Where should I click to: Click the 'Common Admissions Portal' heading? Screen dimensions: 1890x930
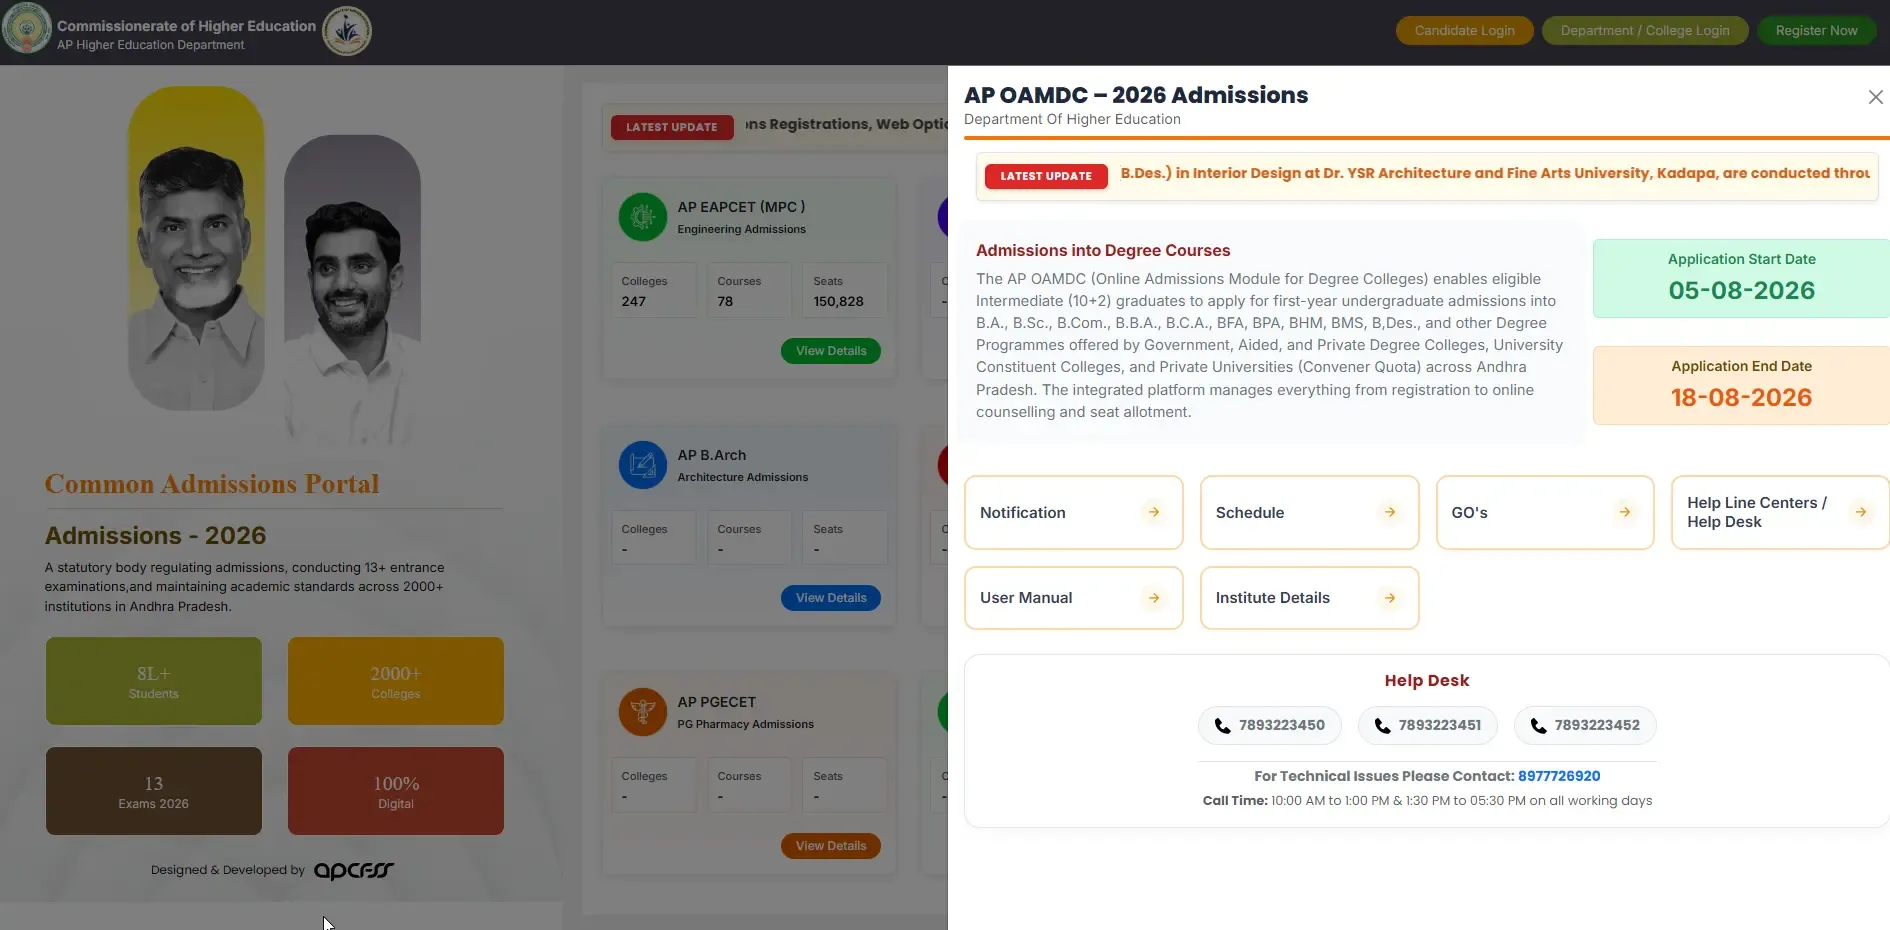point(212,484)
